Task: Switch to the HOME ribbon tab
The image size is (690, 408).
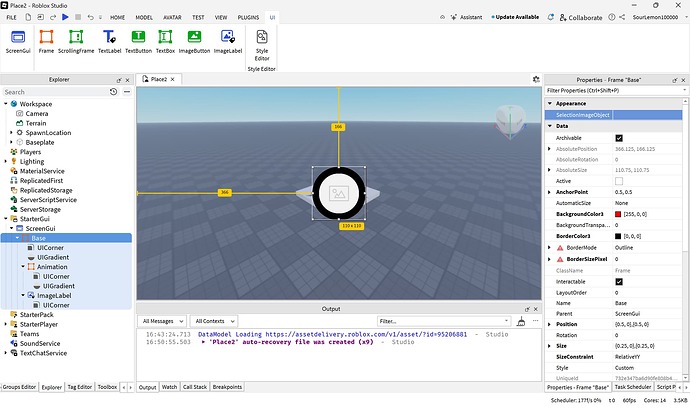Action: [117, 18]
